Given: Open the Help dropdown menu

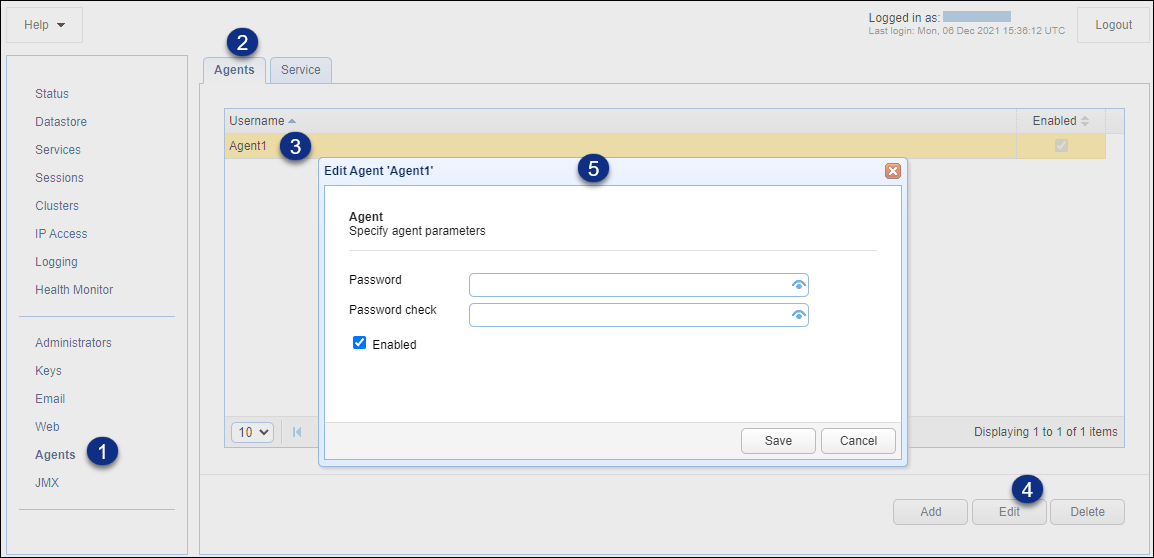Looking at the screenshot, I should point(44,25).
